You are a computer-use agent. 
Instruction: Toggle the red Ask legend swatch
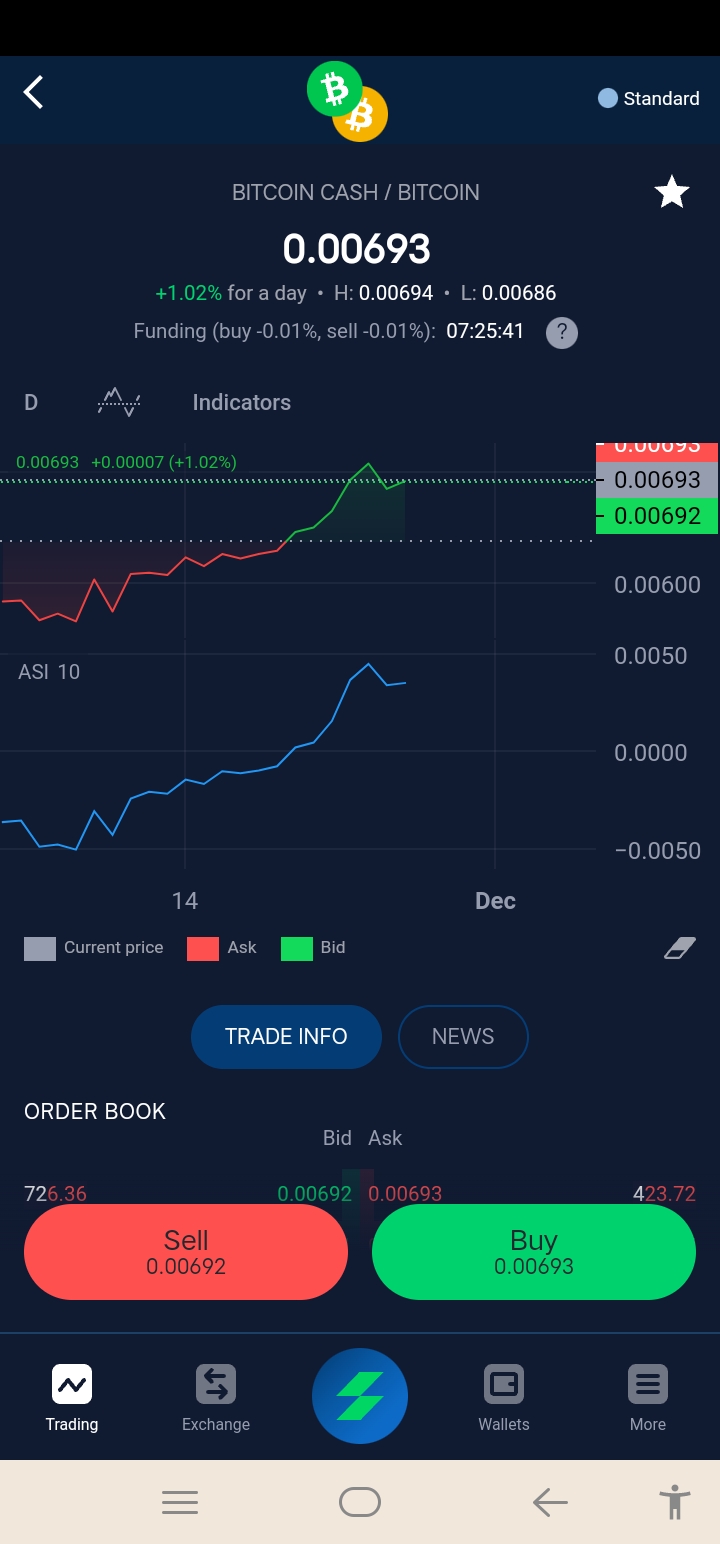point(203,949)
